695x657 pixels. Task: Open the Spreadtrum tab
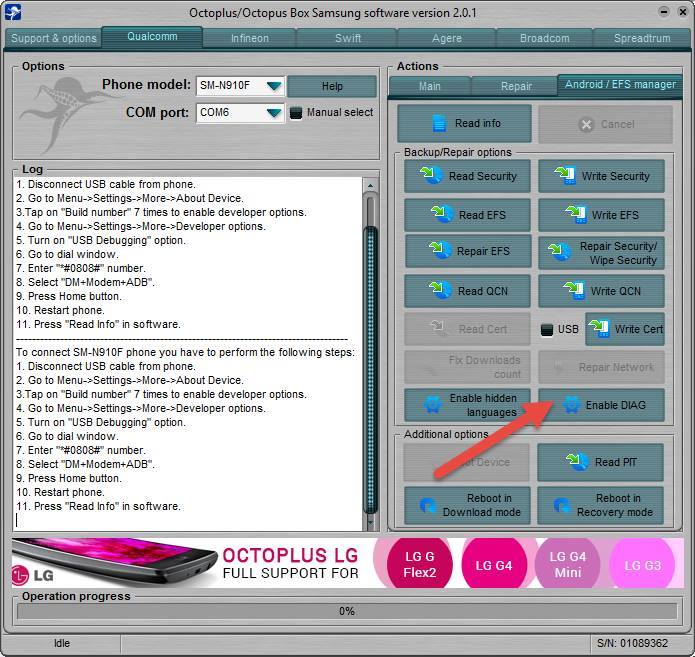(x=642, y=39)
